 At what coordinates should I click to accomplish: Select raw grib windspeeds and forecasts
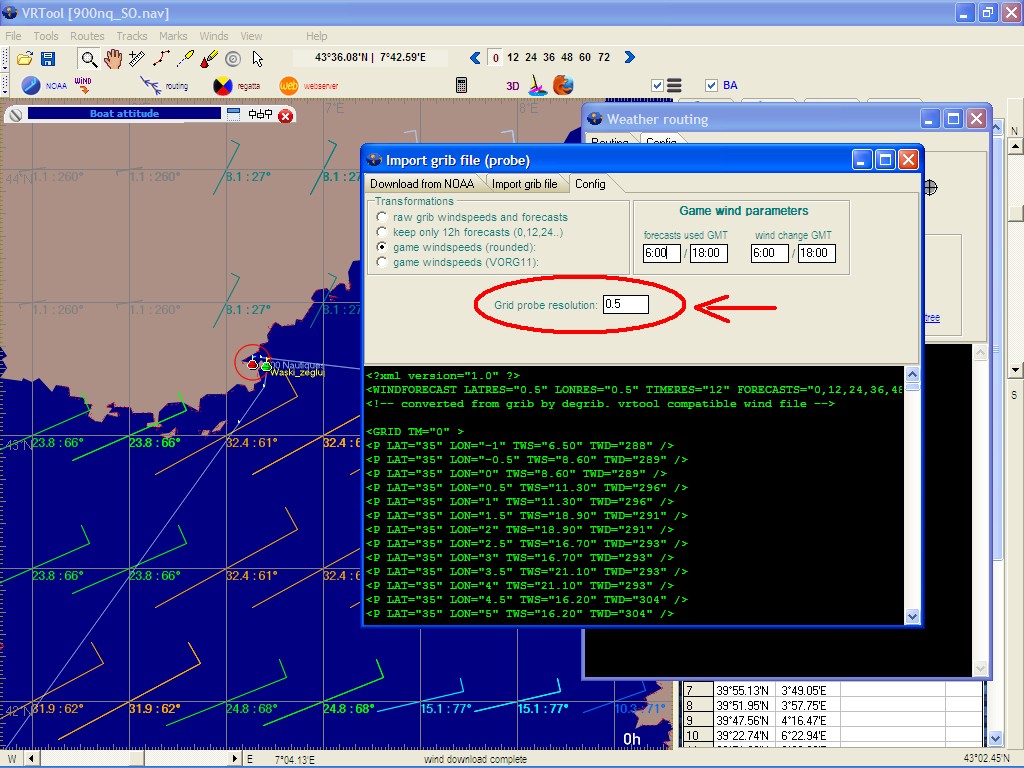click(381, 217)
